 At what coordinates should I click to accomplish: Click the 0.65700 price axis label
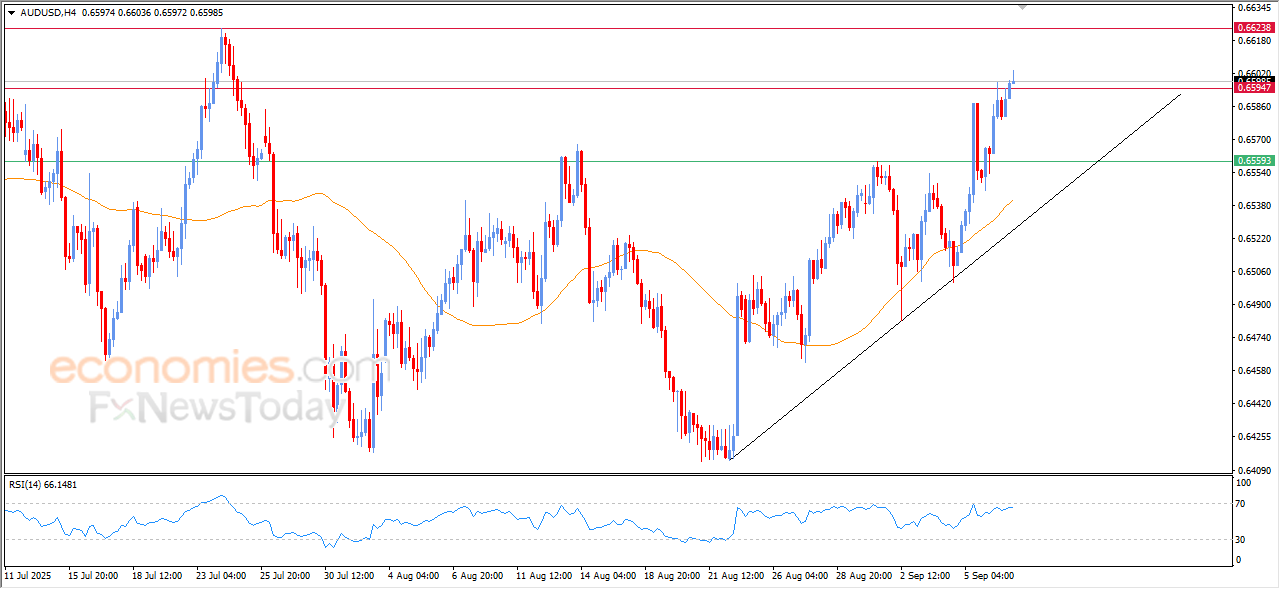(x=1255, y=139)
